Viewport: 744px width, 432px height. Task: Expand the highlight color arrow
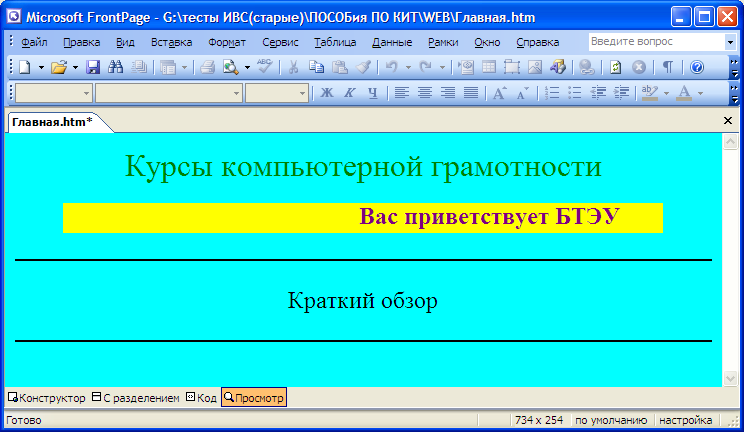click(666, 93)
